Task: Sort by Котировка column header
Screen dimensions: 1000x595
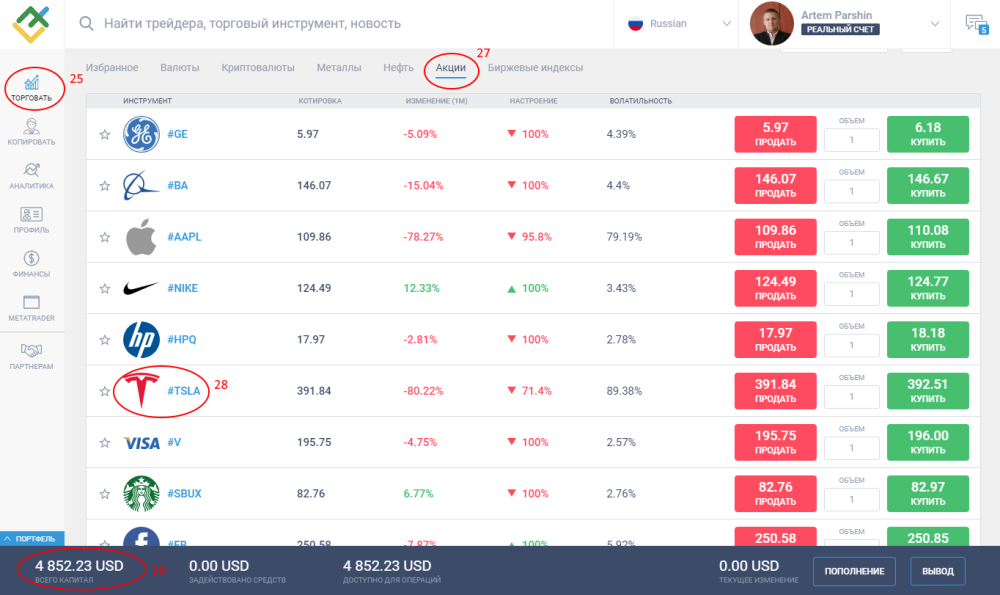Action: coord(320,101)
